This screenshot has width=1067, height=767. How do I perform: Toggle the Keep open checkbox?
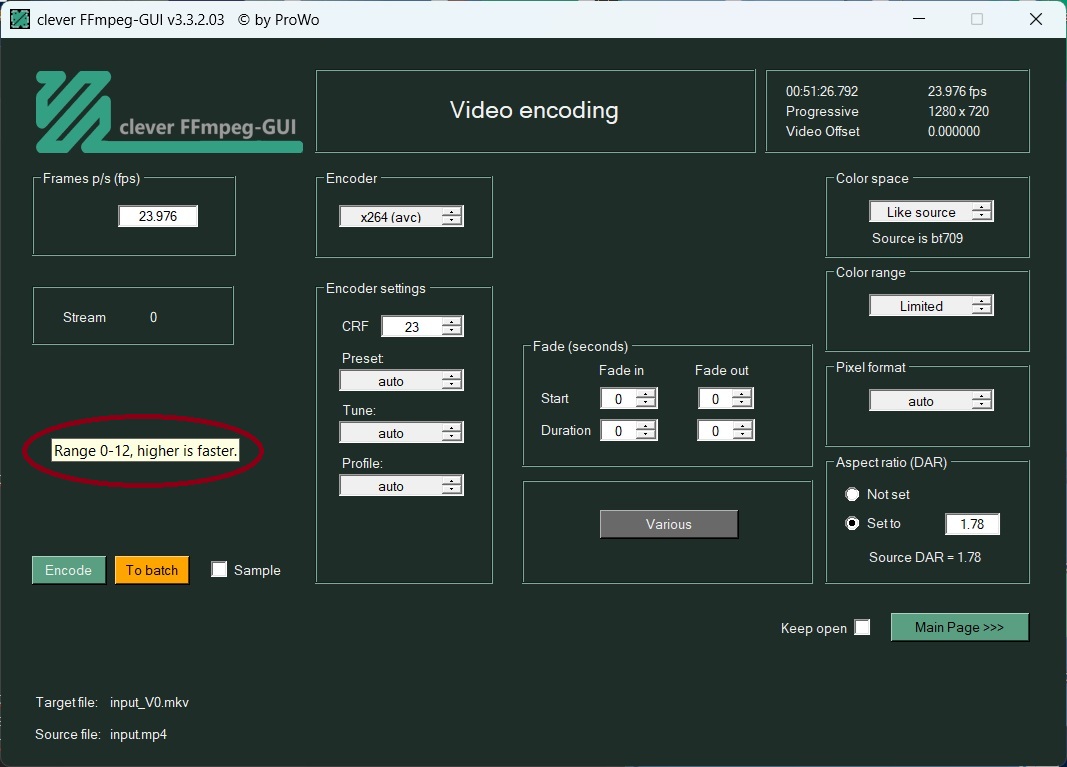click(x=862, y=627)
